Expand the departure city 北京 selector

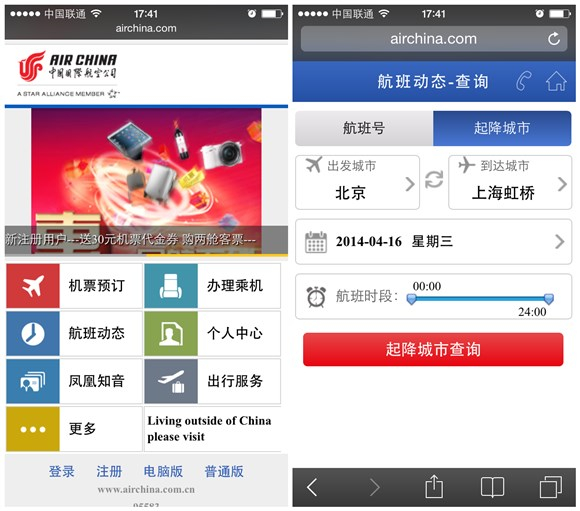[357, 182]
